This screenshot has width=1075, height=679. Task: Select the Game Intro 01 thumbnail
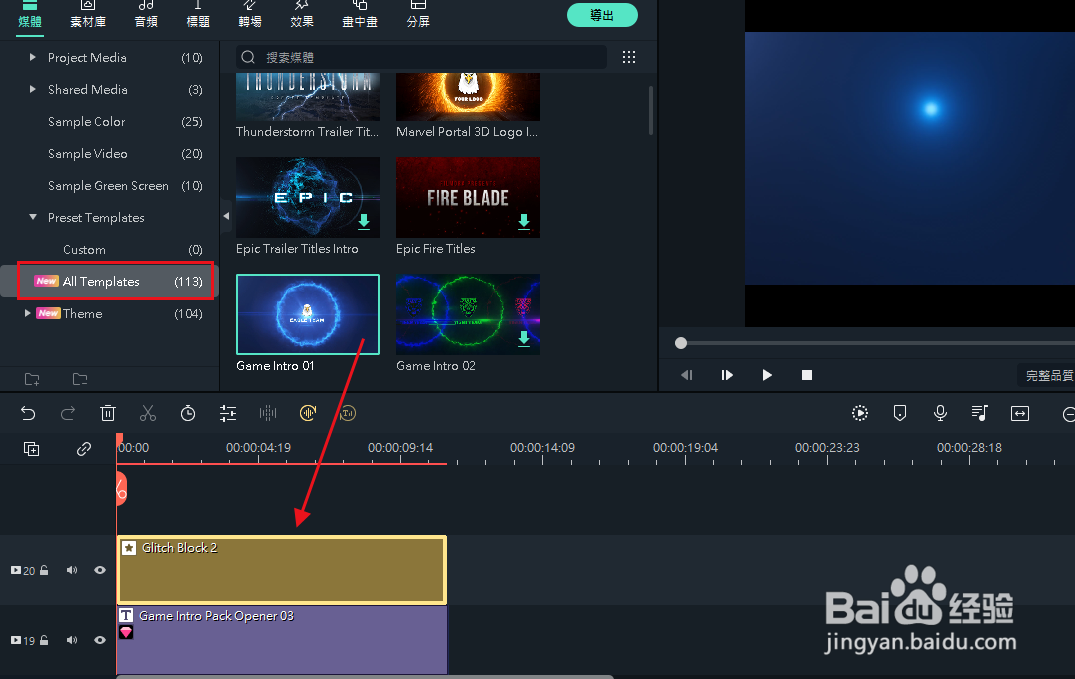[308, 314]
